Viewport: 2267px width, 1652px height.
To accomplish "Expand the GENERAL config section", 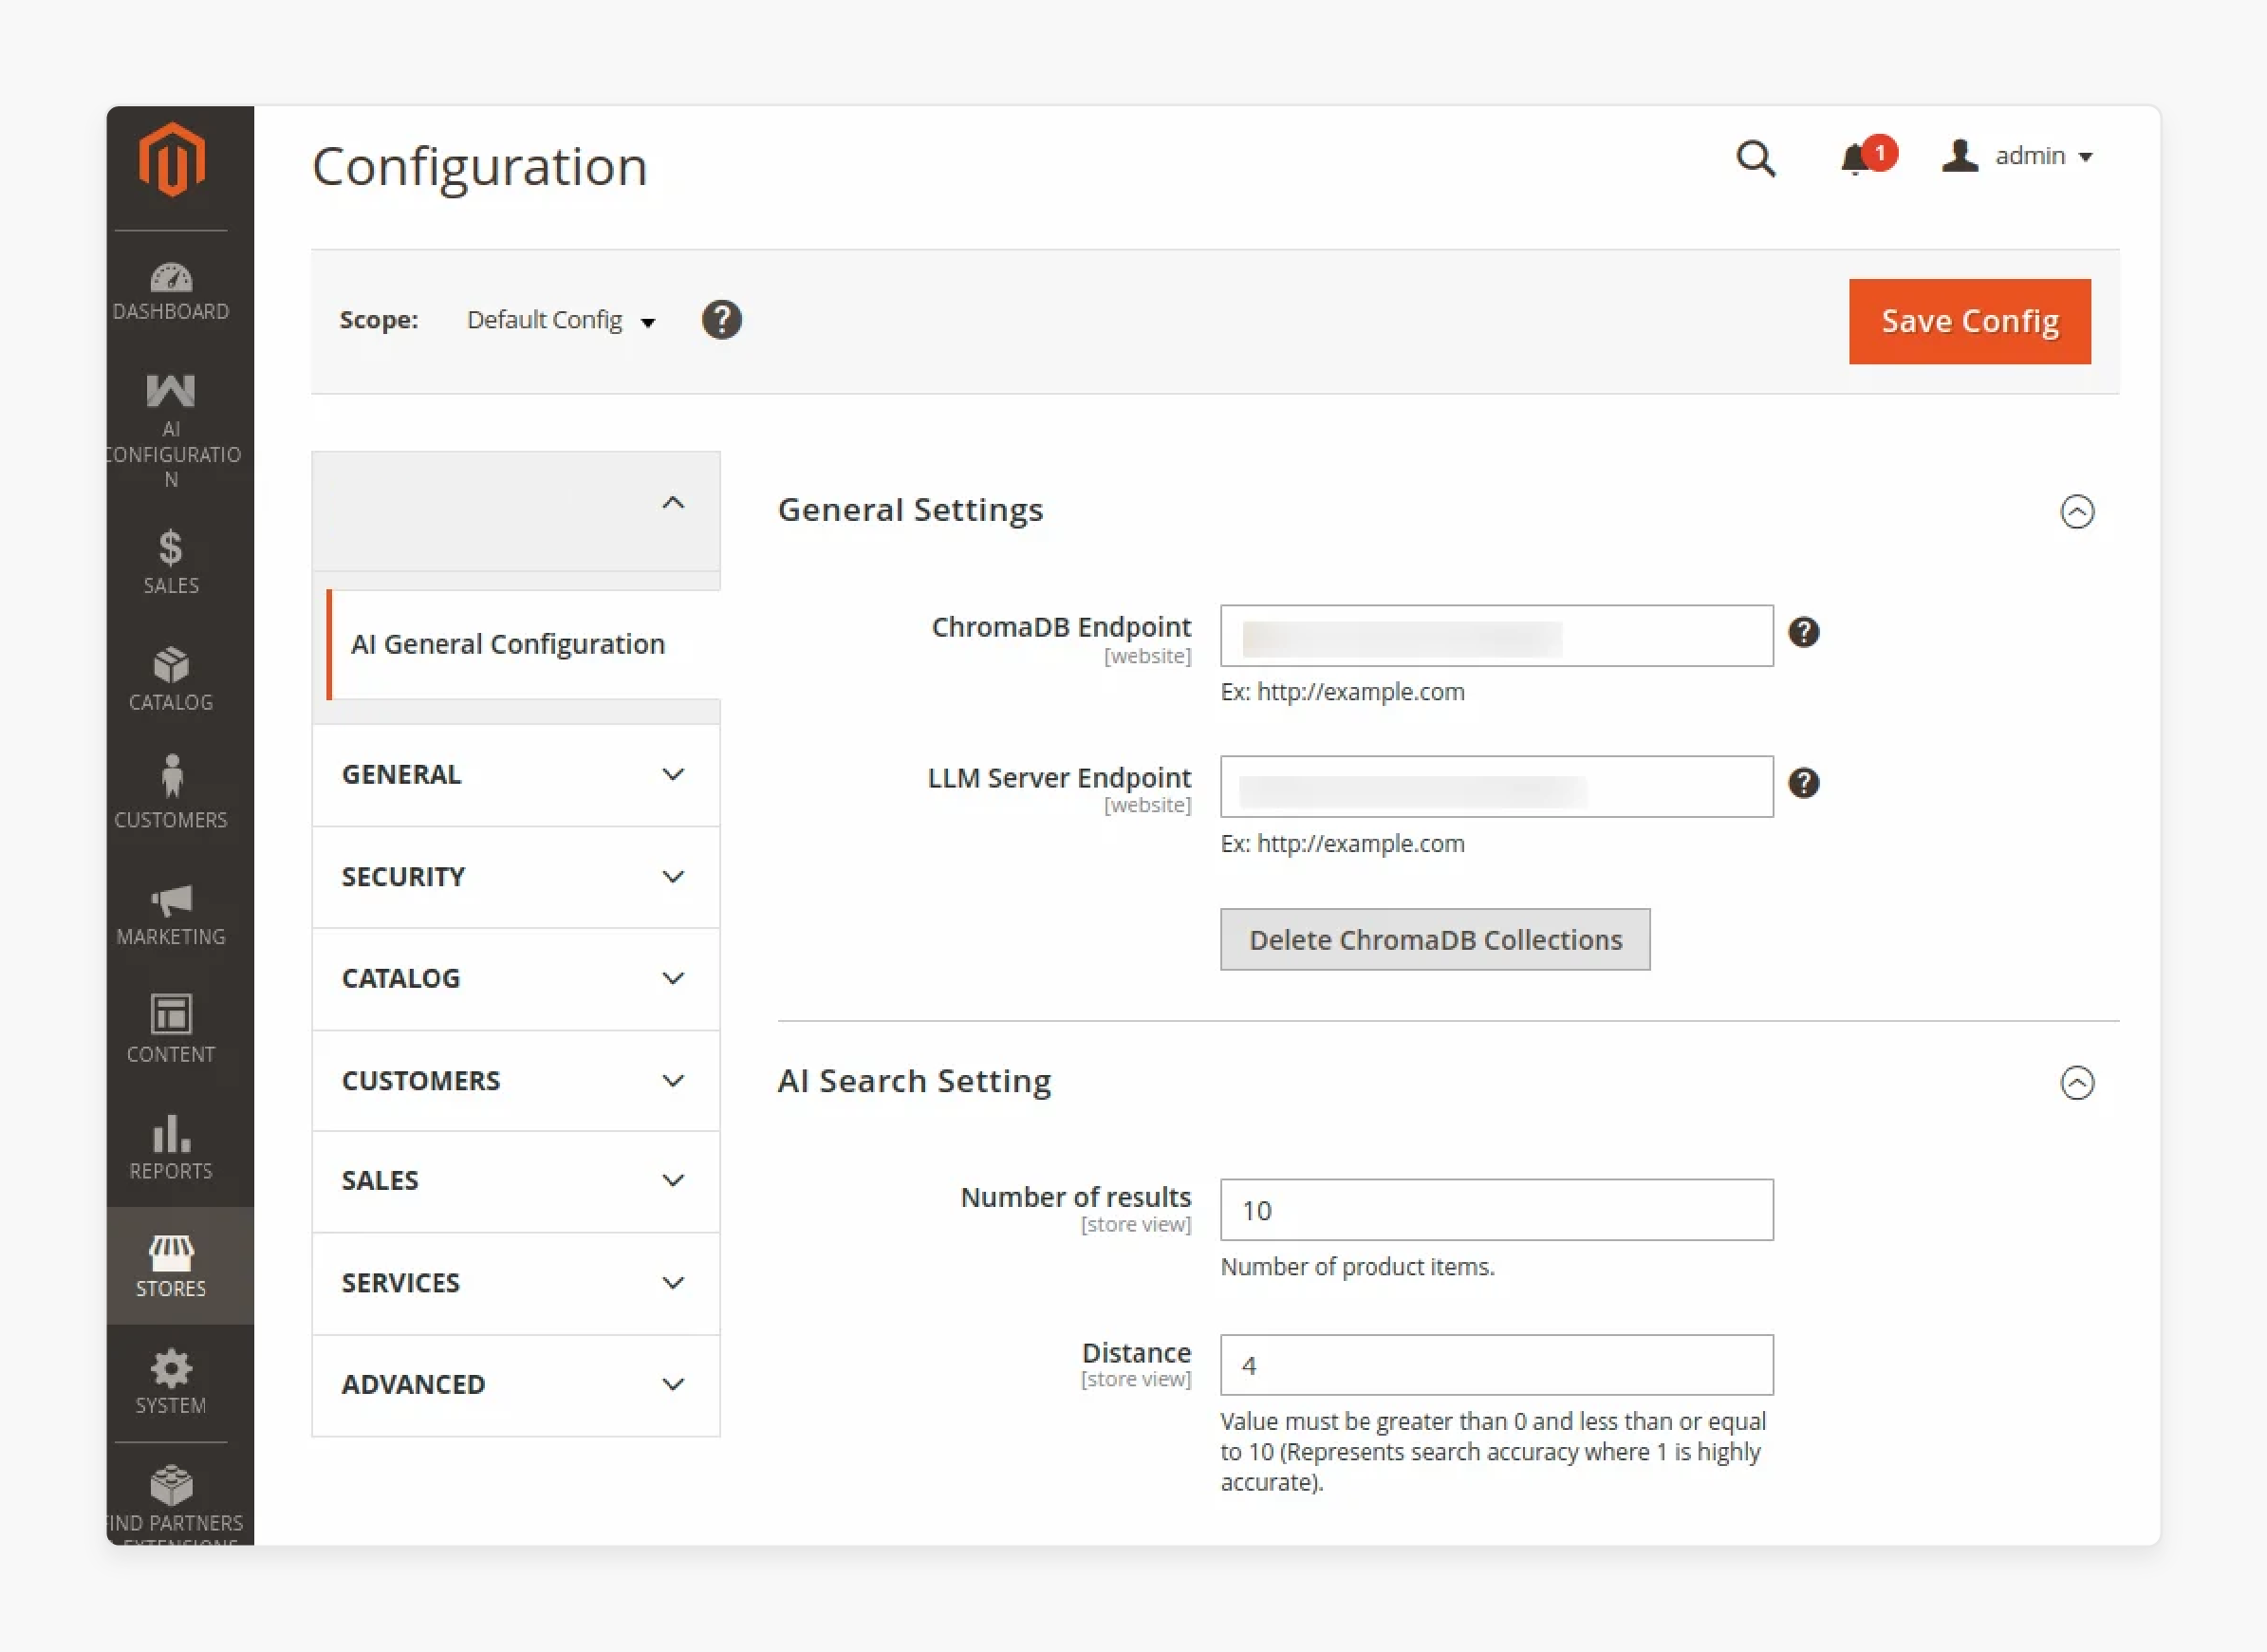I will click(x=516, y=775).
